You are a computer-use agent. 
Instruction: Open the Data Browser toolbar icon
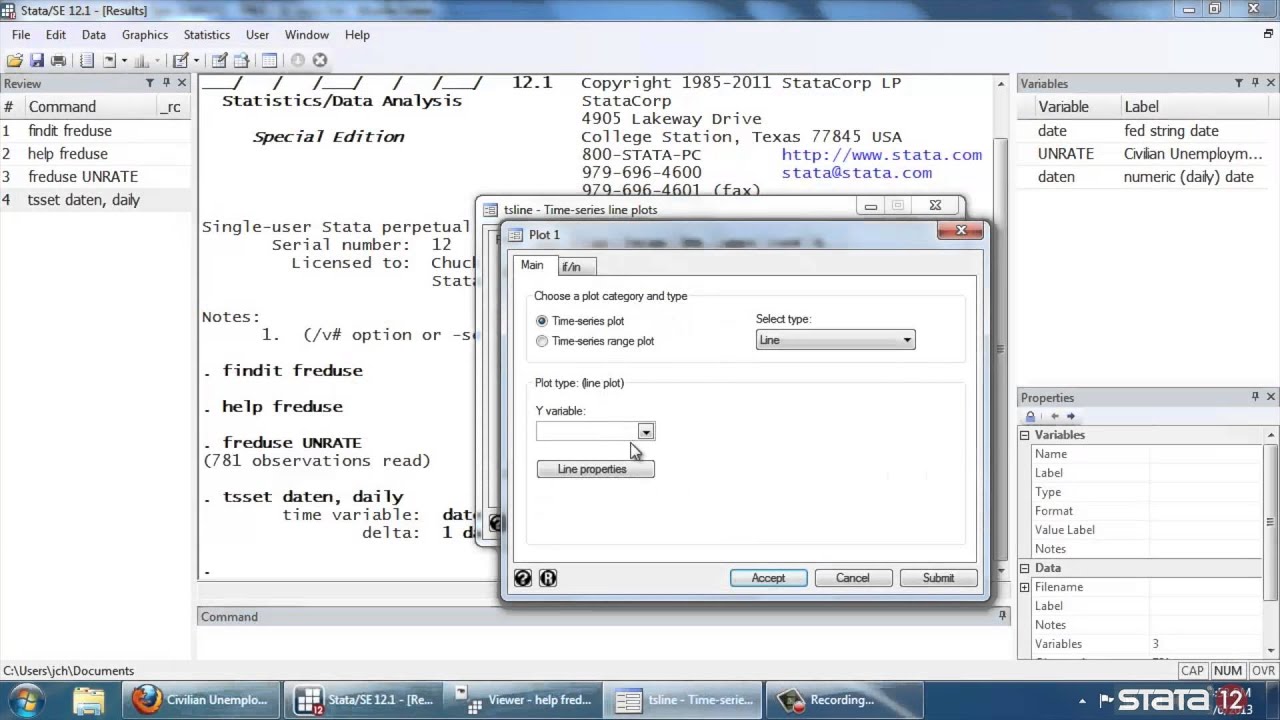point(242,60)
